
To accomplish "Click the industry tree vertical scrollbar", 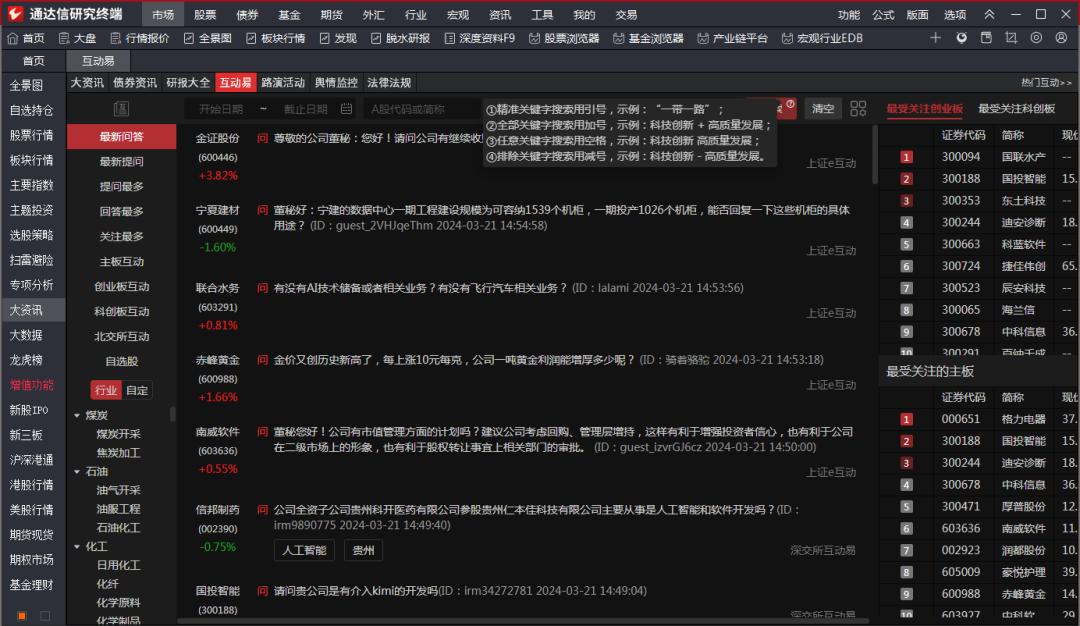I will point(172,414).
